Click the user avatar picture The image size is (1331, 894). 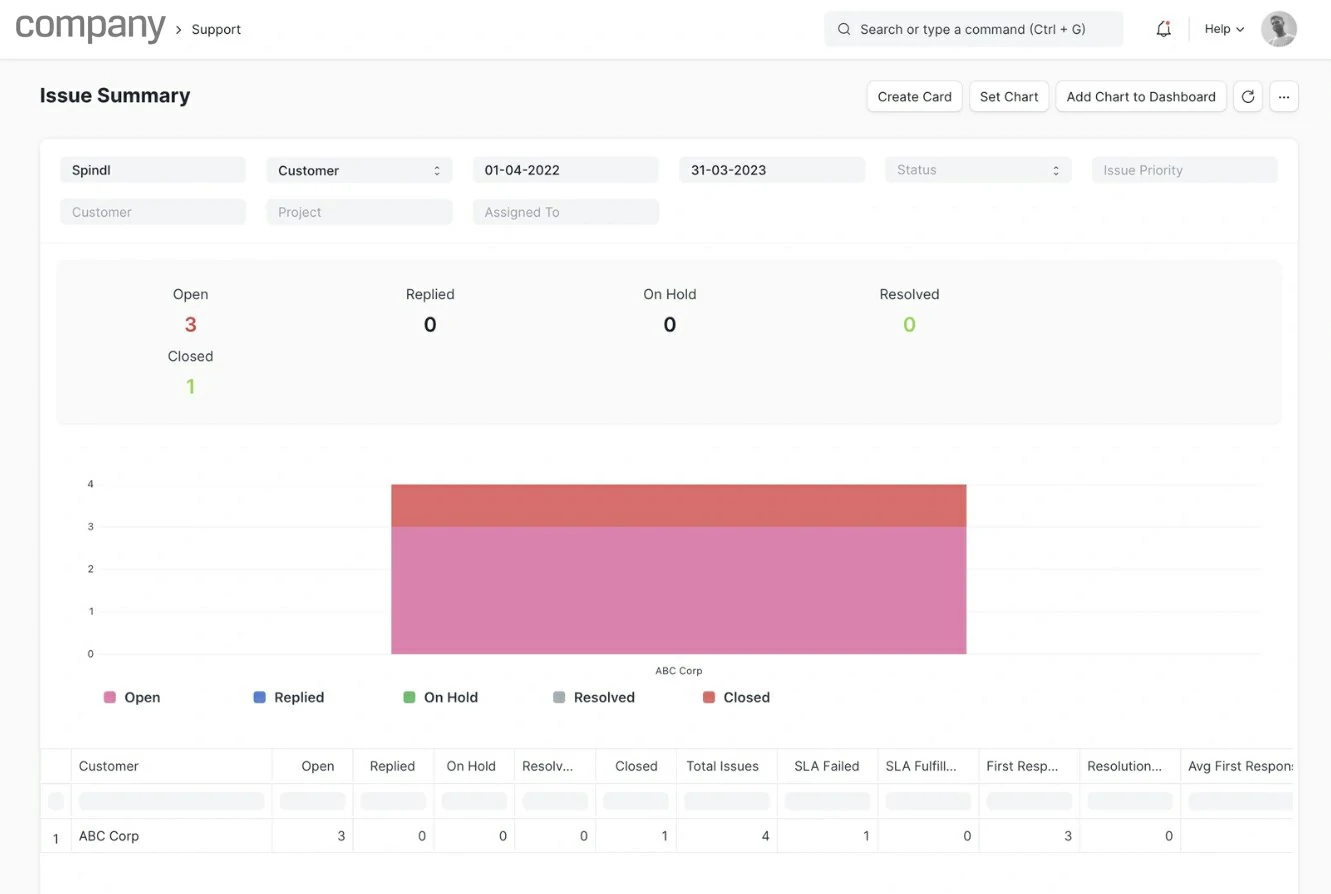click(x=1278, y=29)
